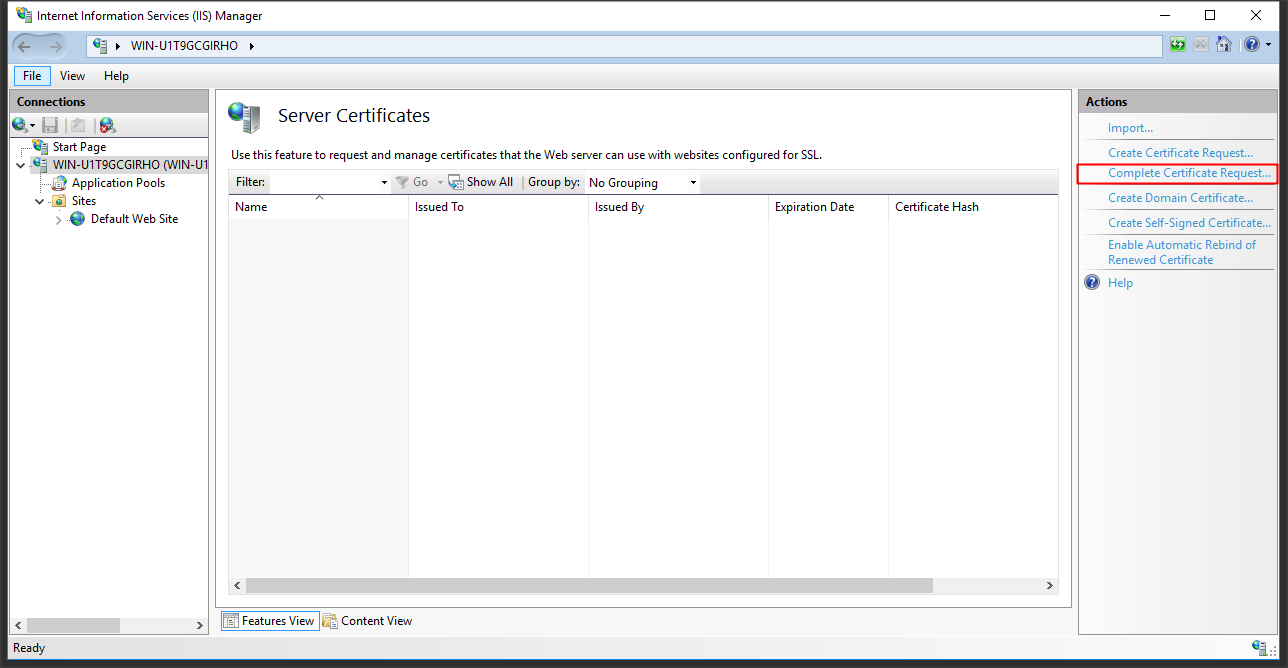Click the certificate list horizontal scrollbar
The image size is (1288, 668).
pos(588,585)
